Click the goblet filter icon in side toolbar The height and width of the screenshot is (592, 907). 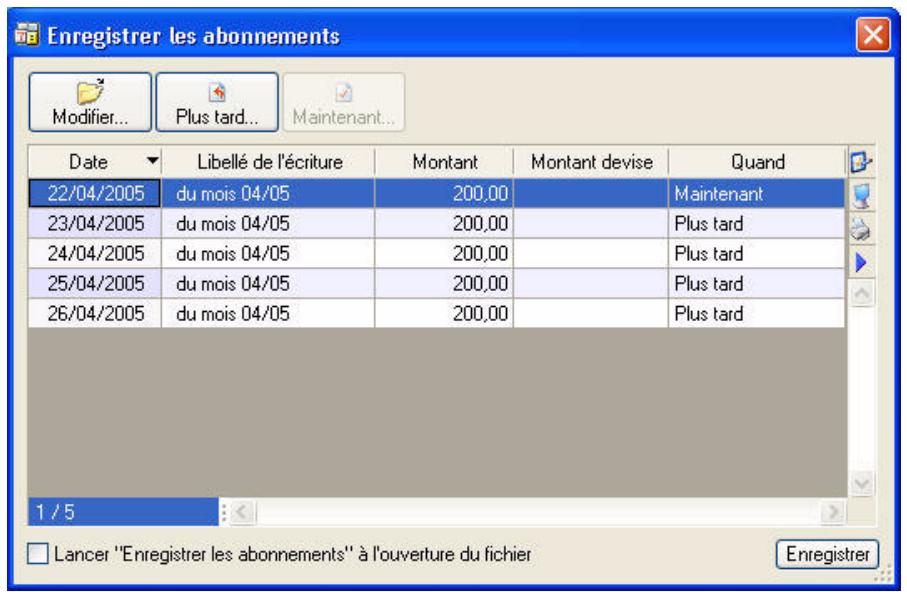pyautogui.click(x=861, y=196)
